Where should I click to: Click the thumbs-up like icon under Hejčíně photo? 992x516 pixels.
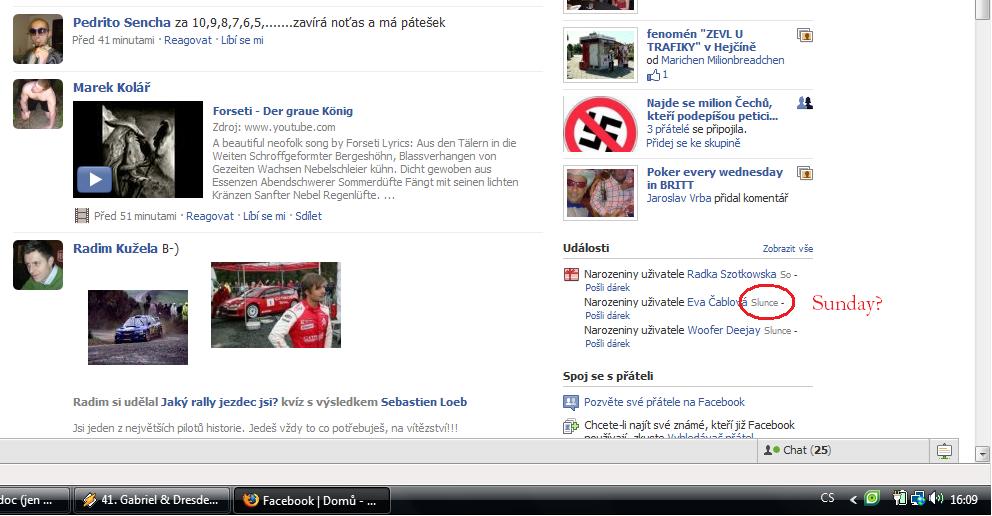click(x=653, y=75)
